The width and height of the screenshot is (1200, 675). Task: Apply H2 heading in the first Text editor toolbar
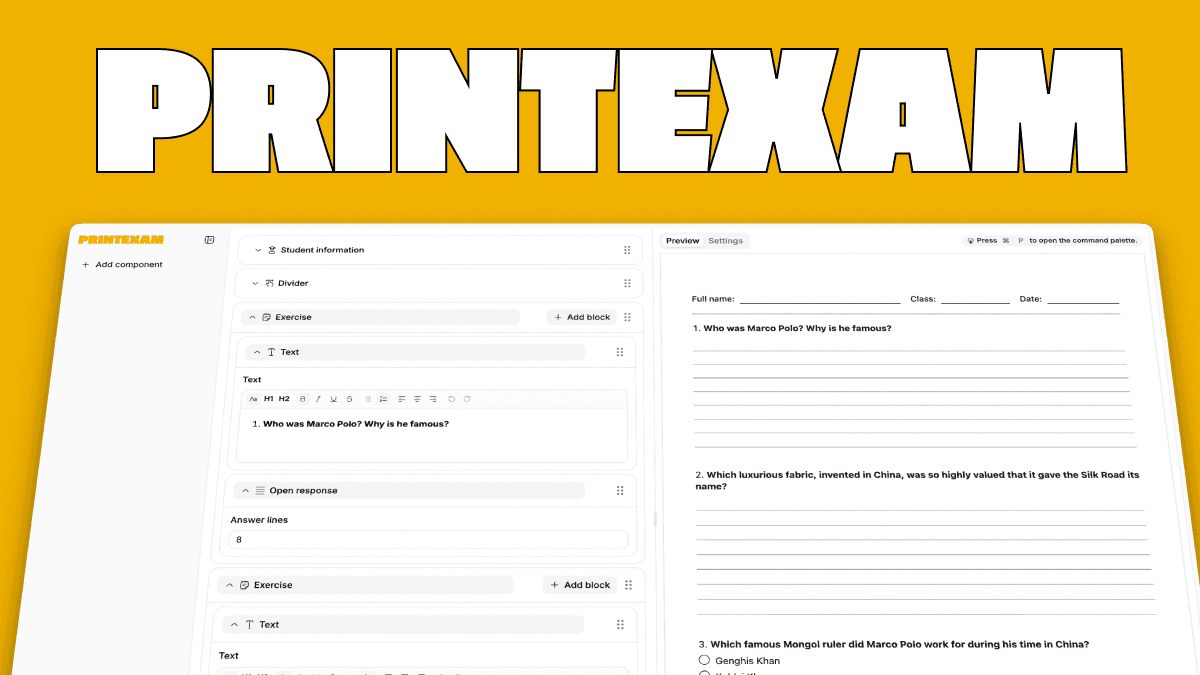pos(284,399)
